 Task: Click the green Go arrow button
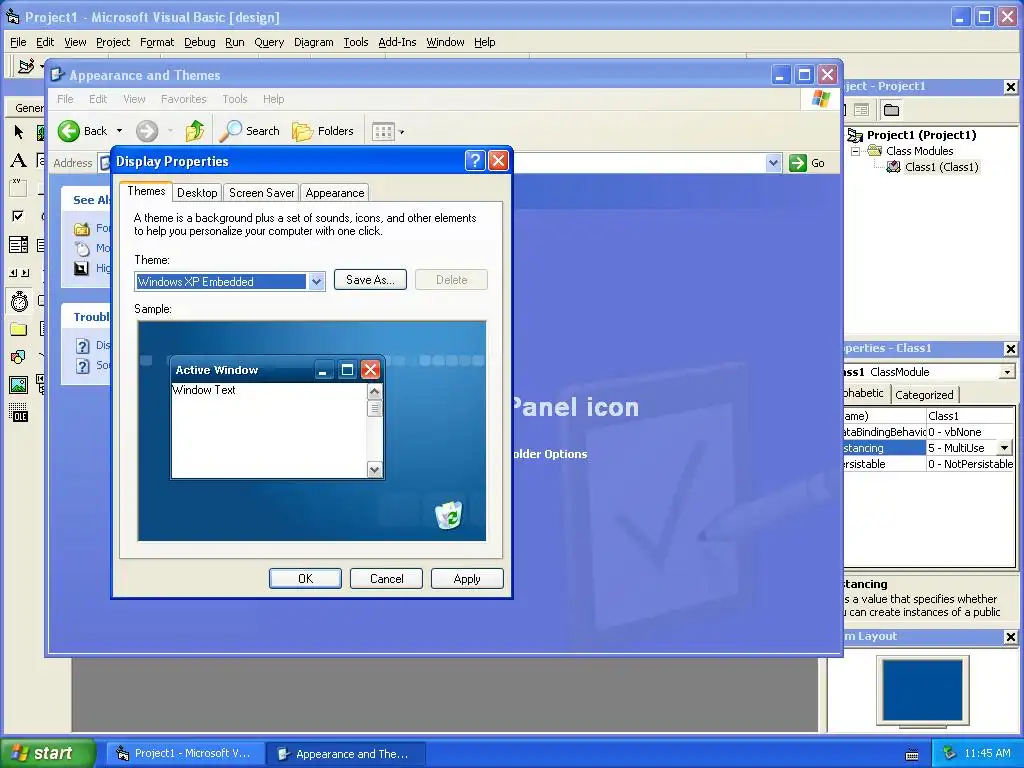coord(798,163)
